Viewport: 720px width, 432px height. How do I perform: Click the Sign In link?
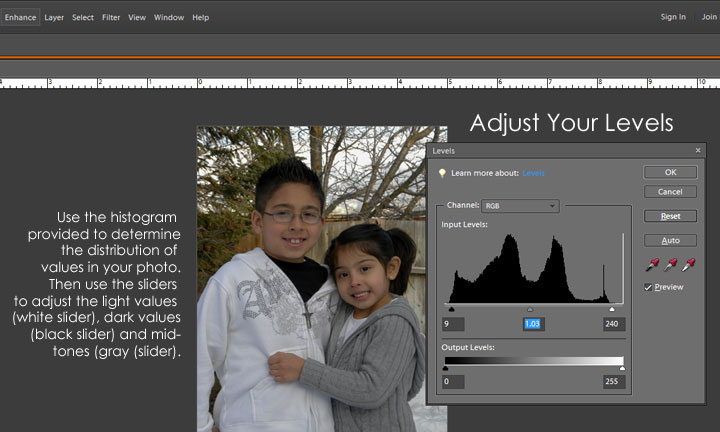pos(673,17)
